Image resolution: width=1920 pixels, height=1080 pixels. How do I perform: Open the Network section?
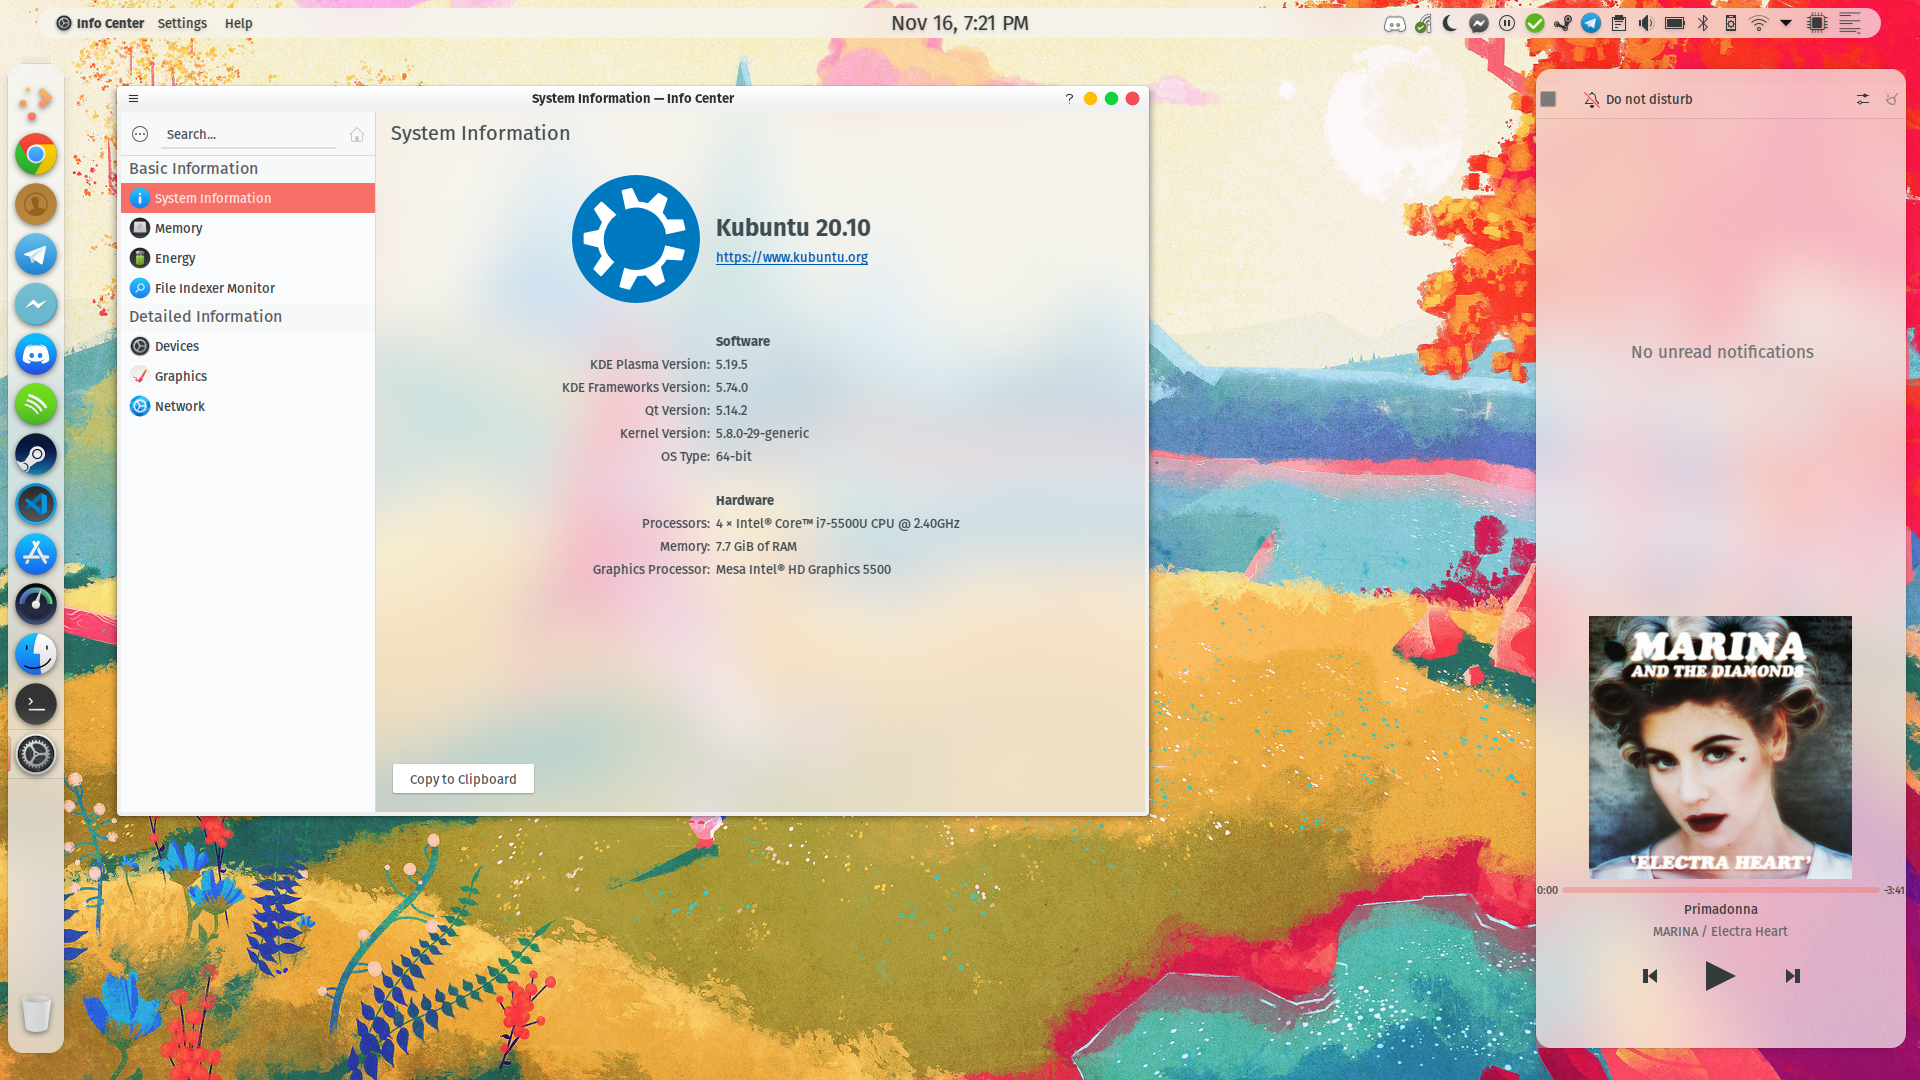coord(247,406)
